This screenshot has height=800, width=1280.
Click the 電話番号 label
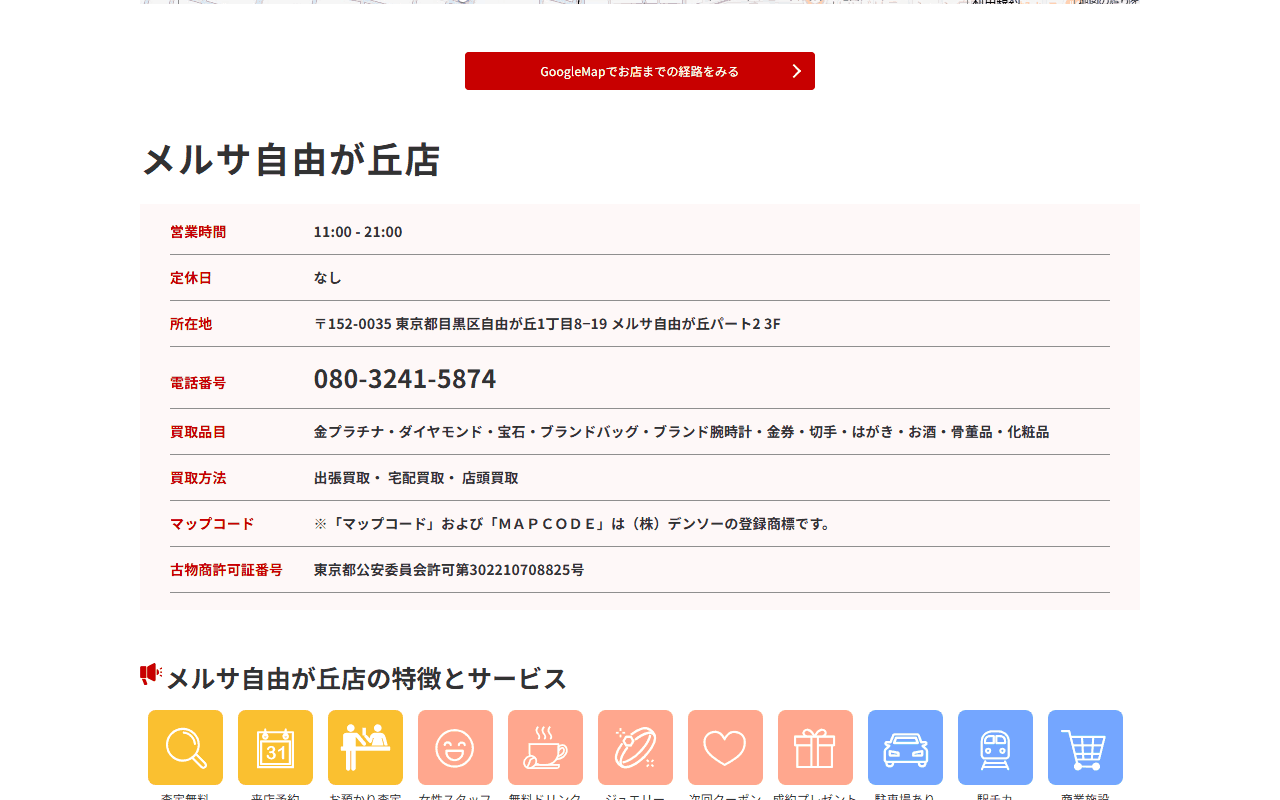pyautogui.click(x=198, y=383)
